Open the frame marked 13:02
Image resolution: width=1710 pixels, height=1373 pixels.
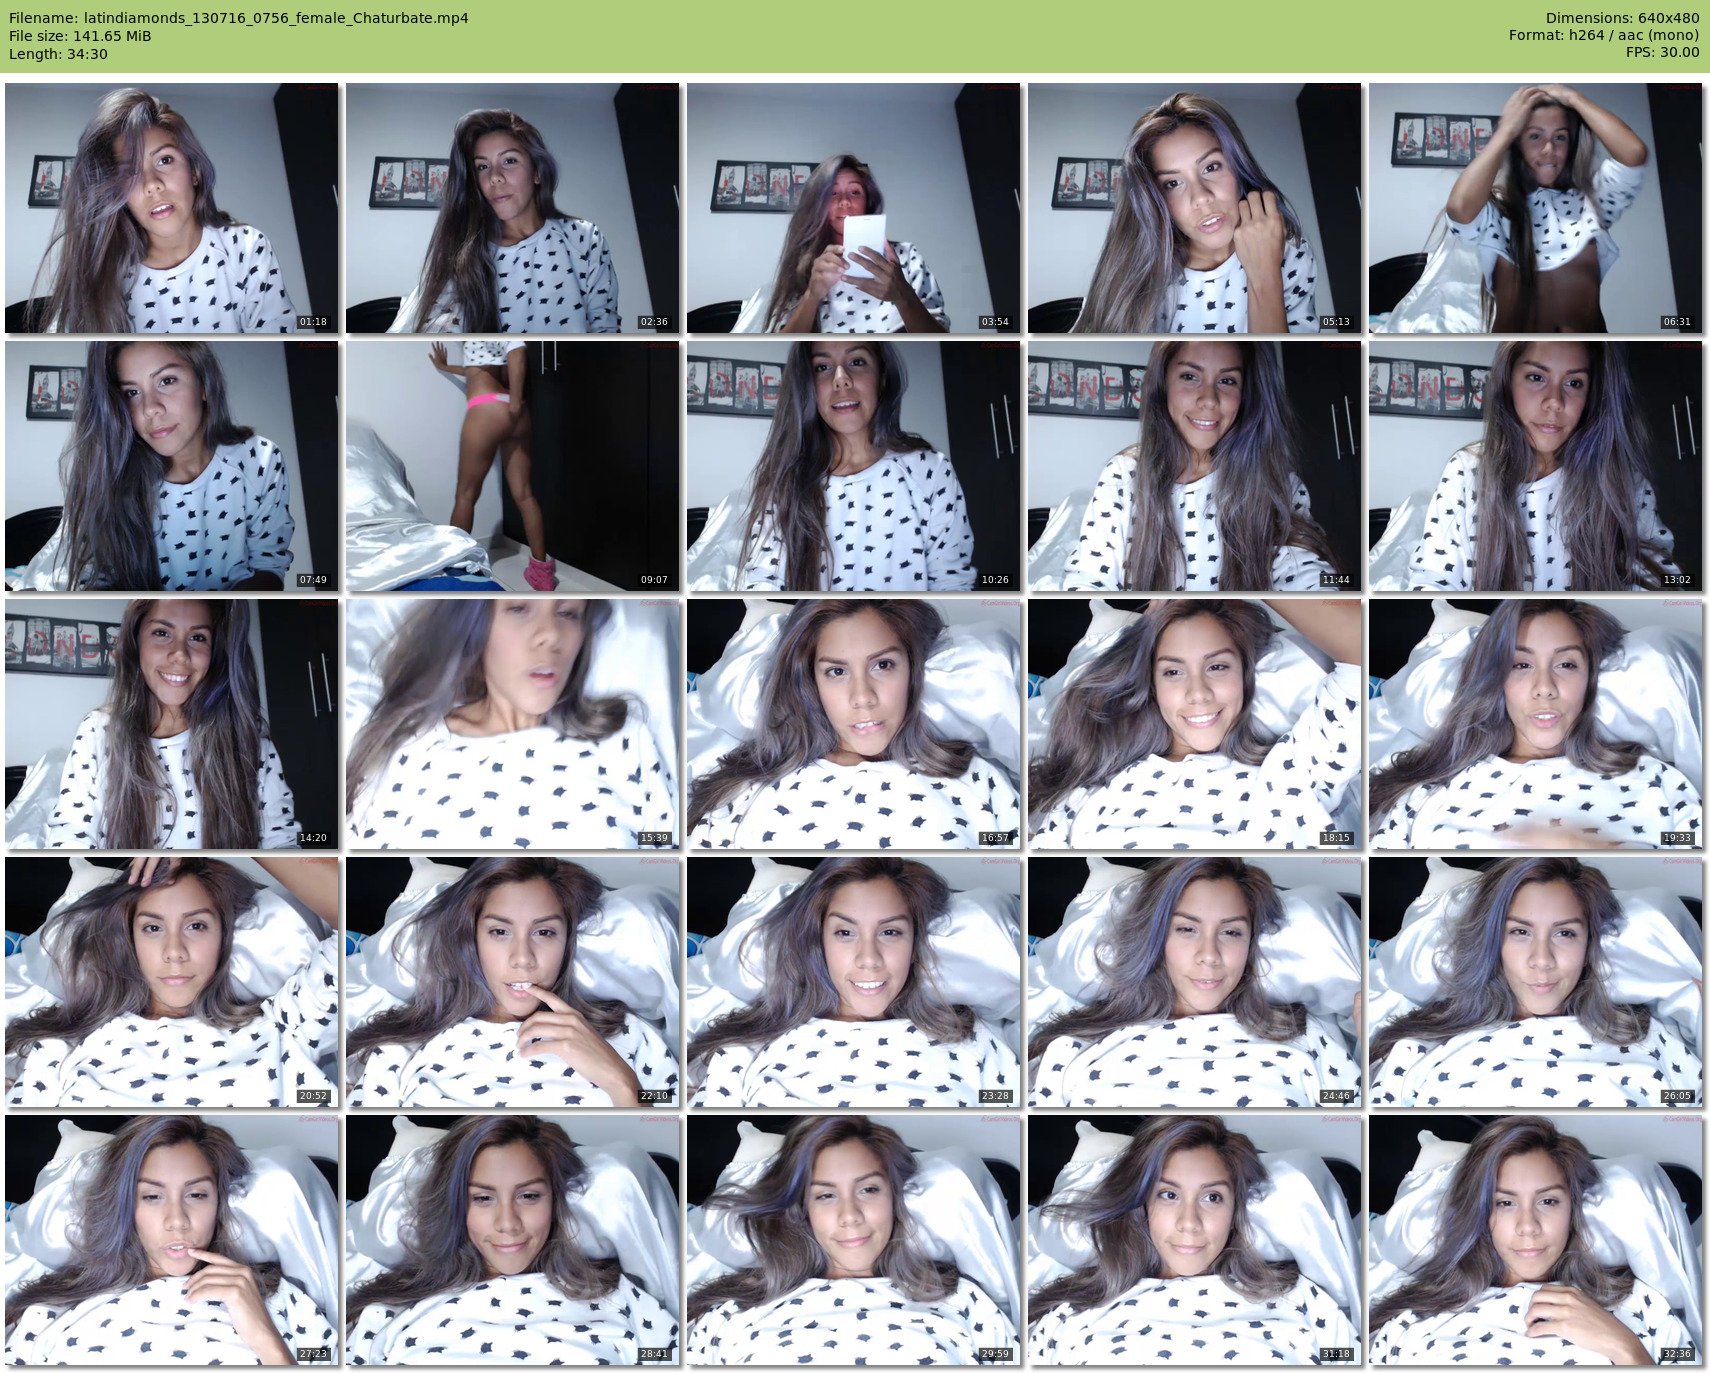click(1535, 466)
